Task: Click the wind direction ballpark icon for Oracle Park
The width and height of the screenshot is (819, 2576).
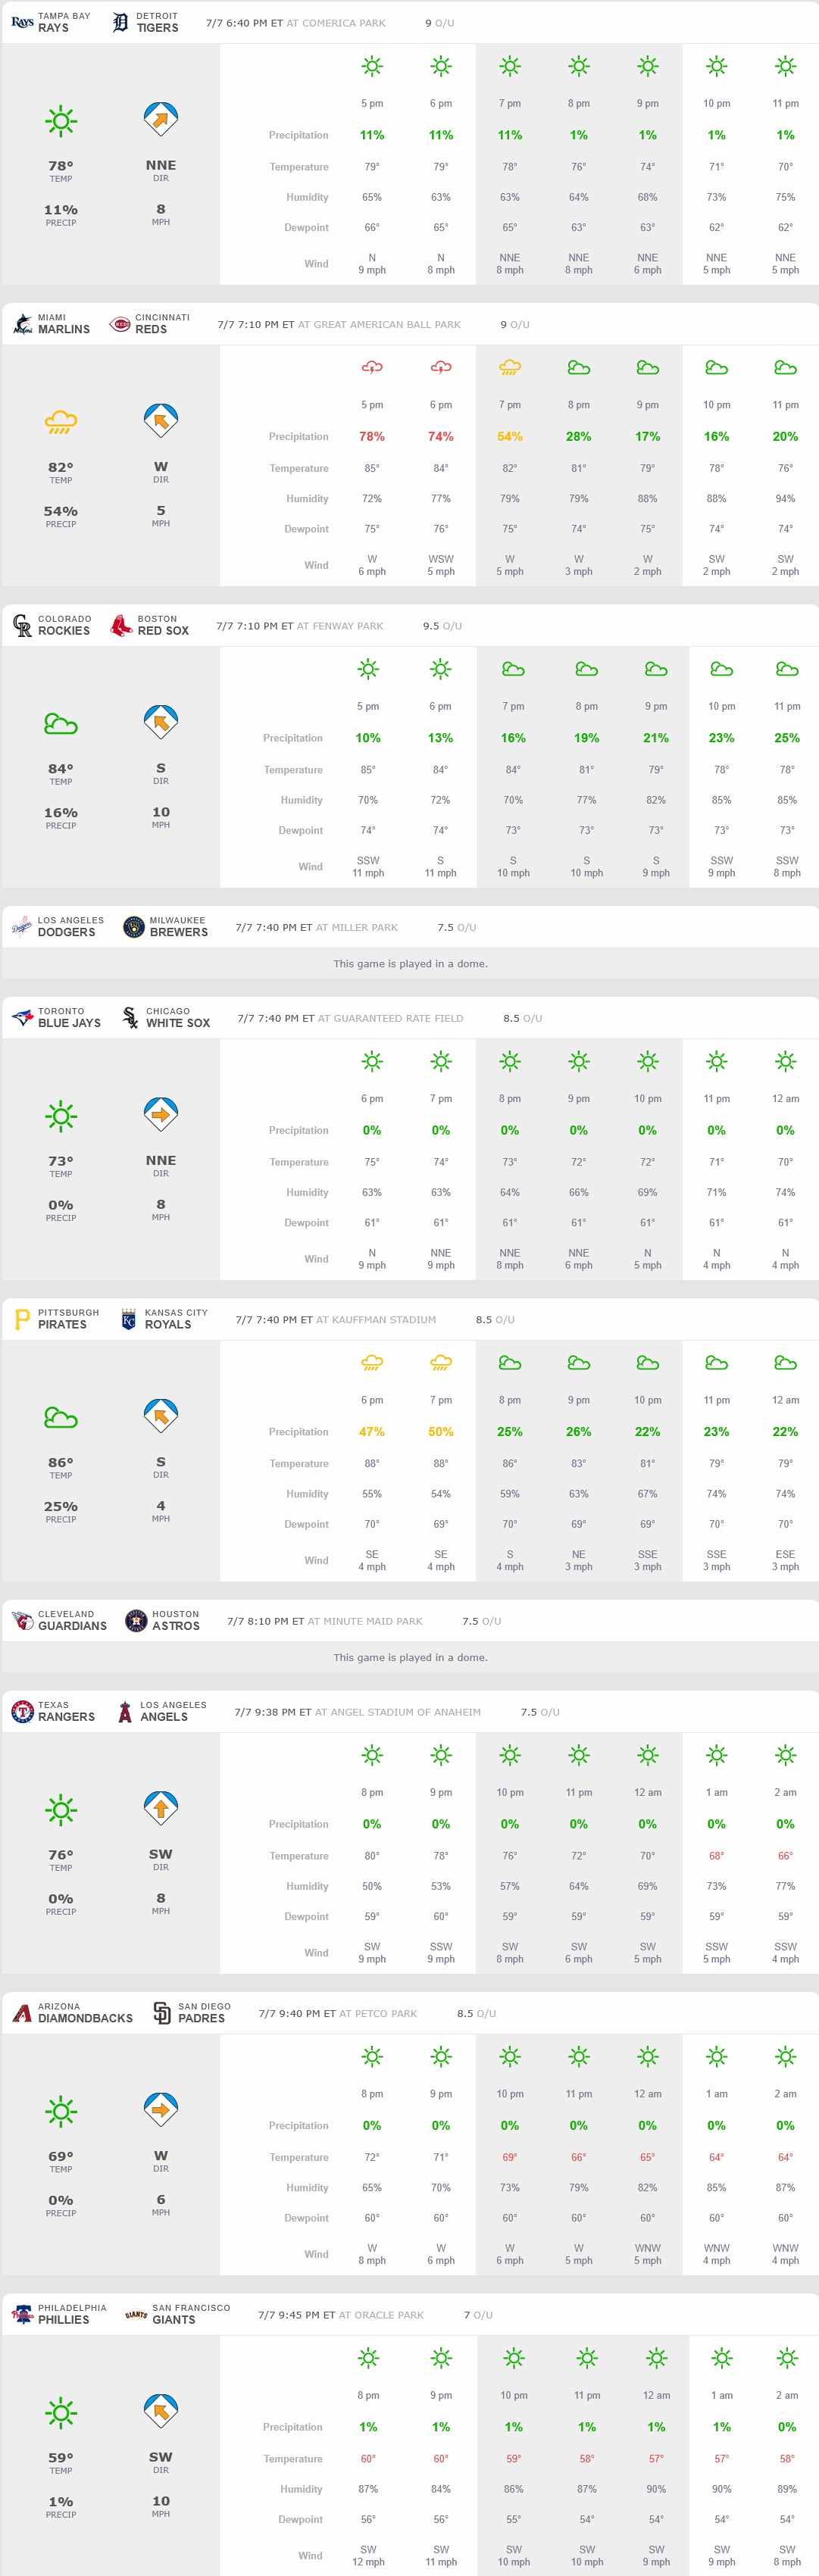Action: click(161, 2411)
